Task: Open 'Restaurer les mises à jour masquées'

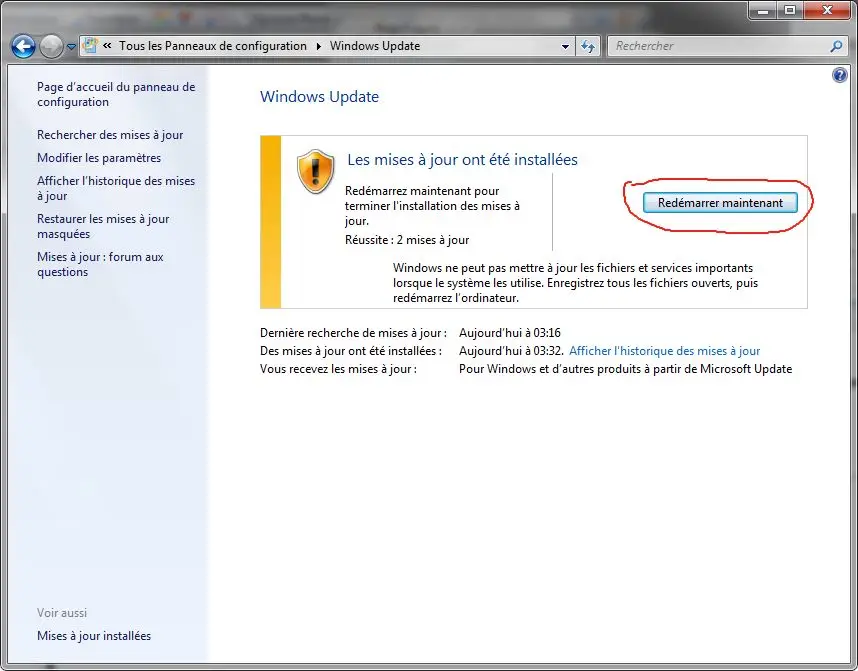Action: 103,226
